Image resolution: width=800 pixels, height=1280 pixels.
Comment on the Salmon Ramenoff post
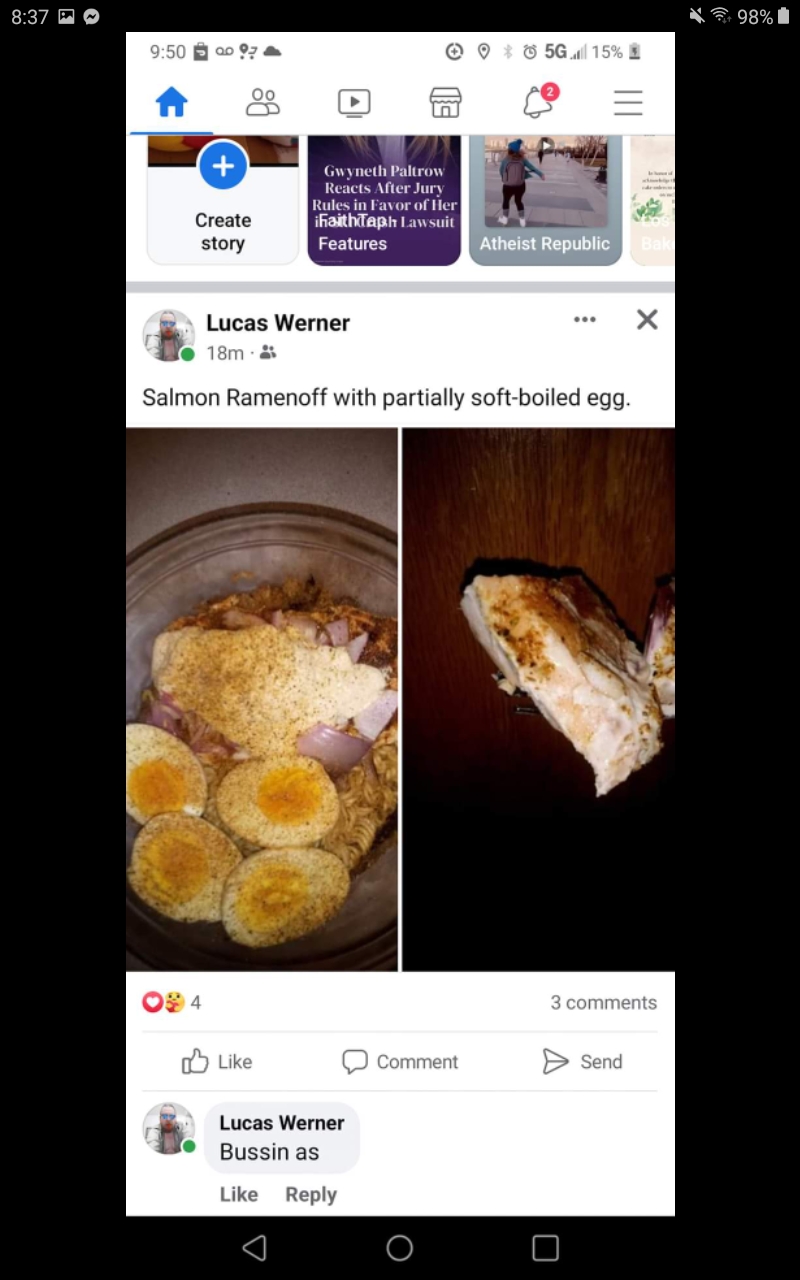click(x=400, y=1062)
